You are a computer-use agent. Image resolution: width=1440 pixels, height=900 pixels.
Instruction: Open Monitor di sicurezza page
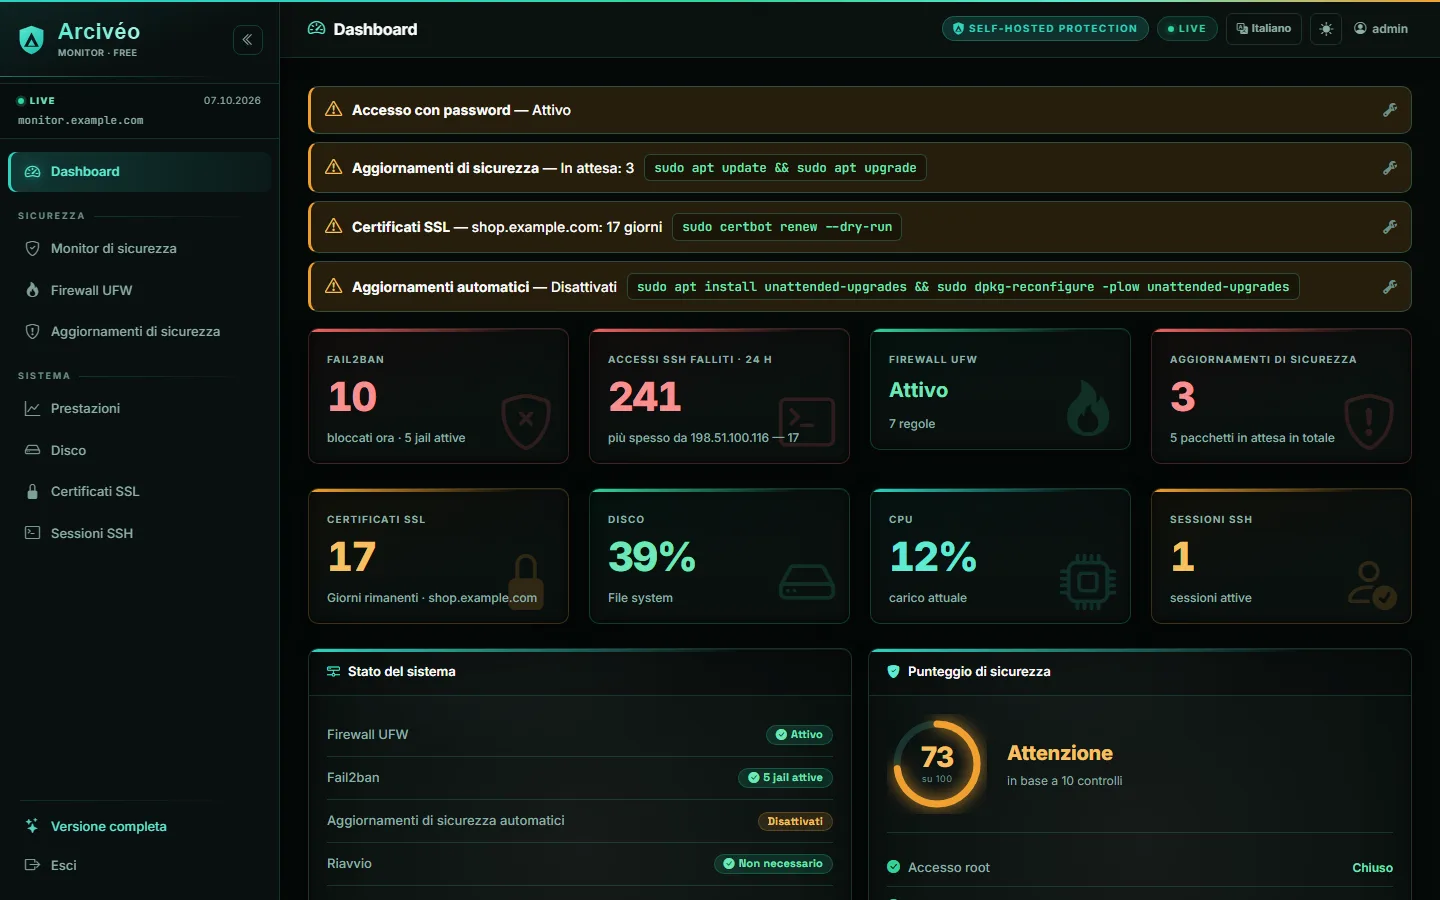click(x=140, y=249)
